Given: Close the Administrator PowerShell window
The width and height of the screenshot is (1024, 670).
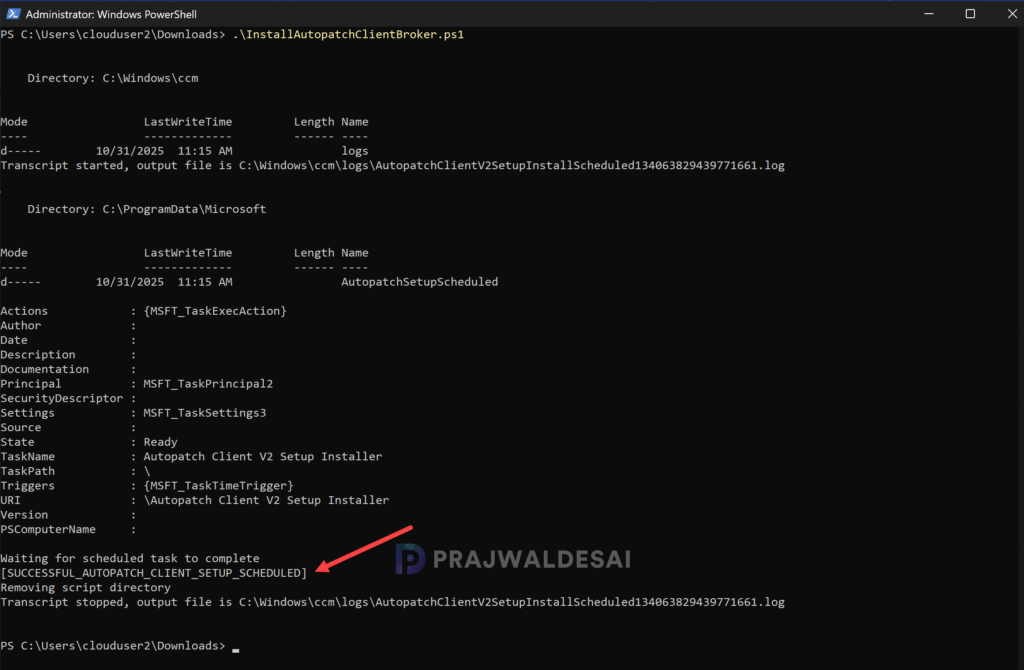Looking at the screenshot, I should (1012, 14).
